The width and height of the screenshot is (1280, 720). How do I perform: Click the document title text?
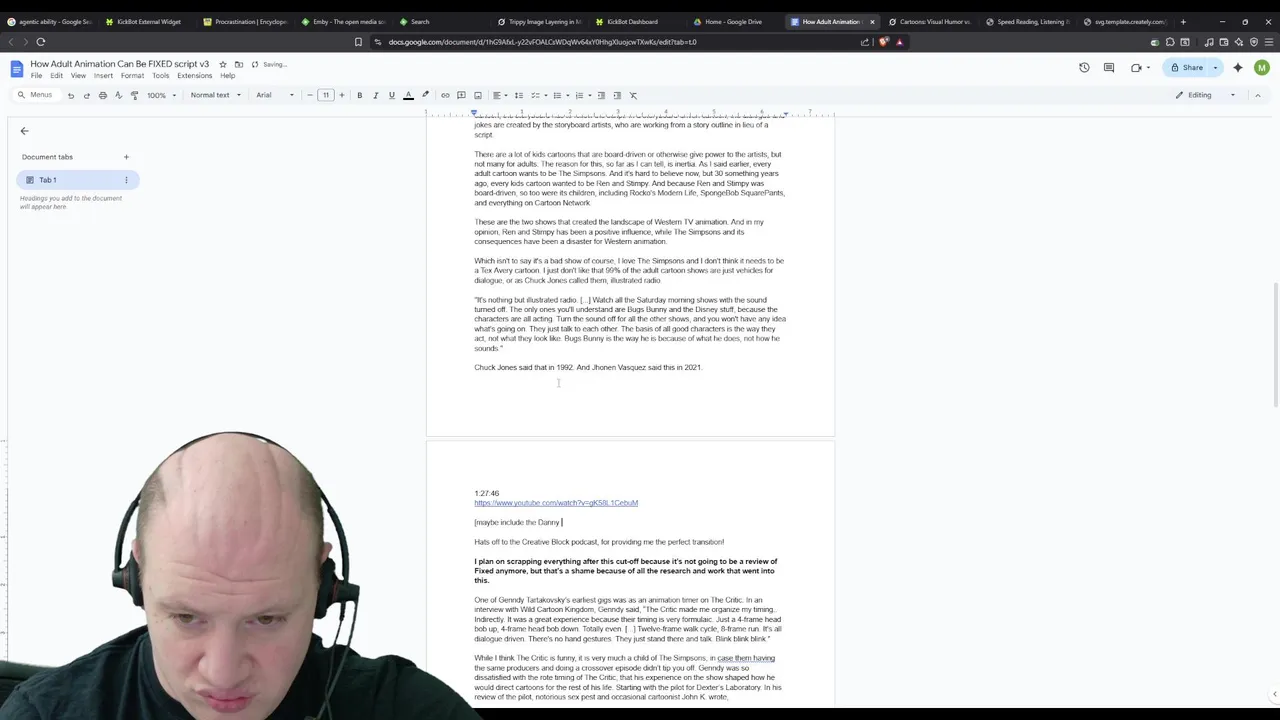(119, 64)
